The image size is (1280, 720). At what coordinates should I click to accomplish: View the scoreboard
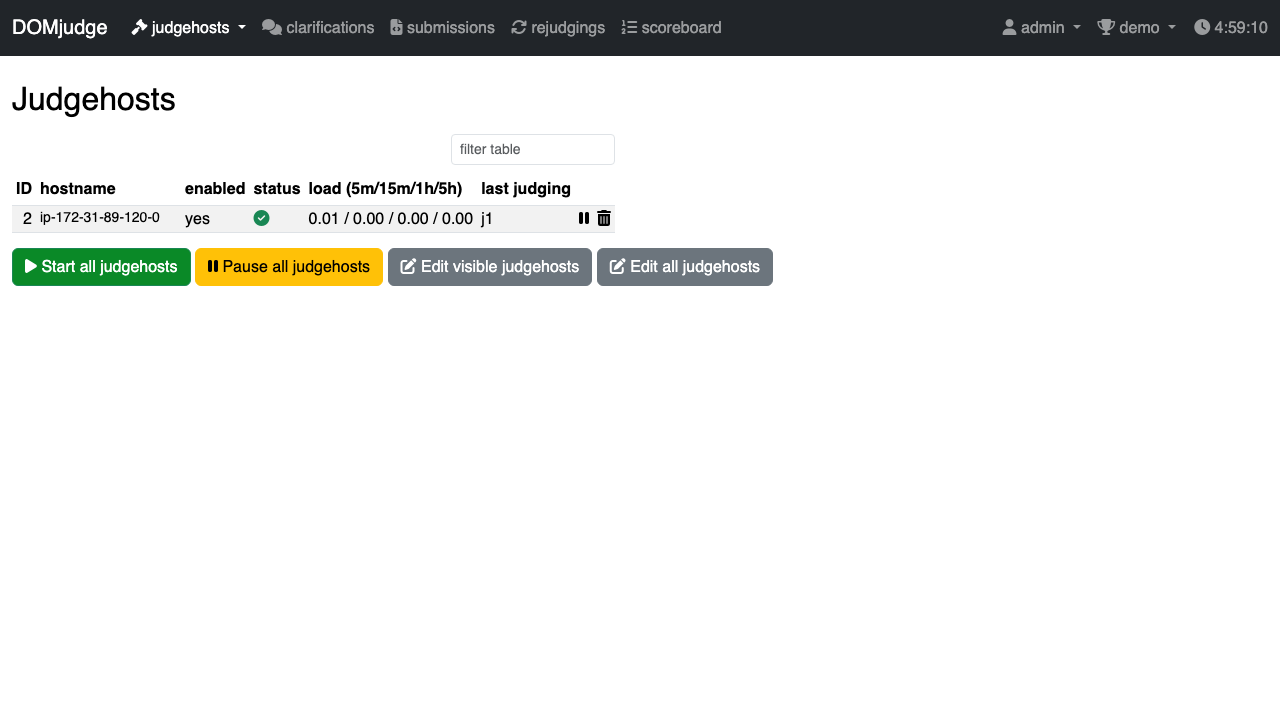click(x=671, y=28)
